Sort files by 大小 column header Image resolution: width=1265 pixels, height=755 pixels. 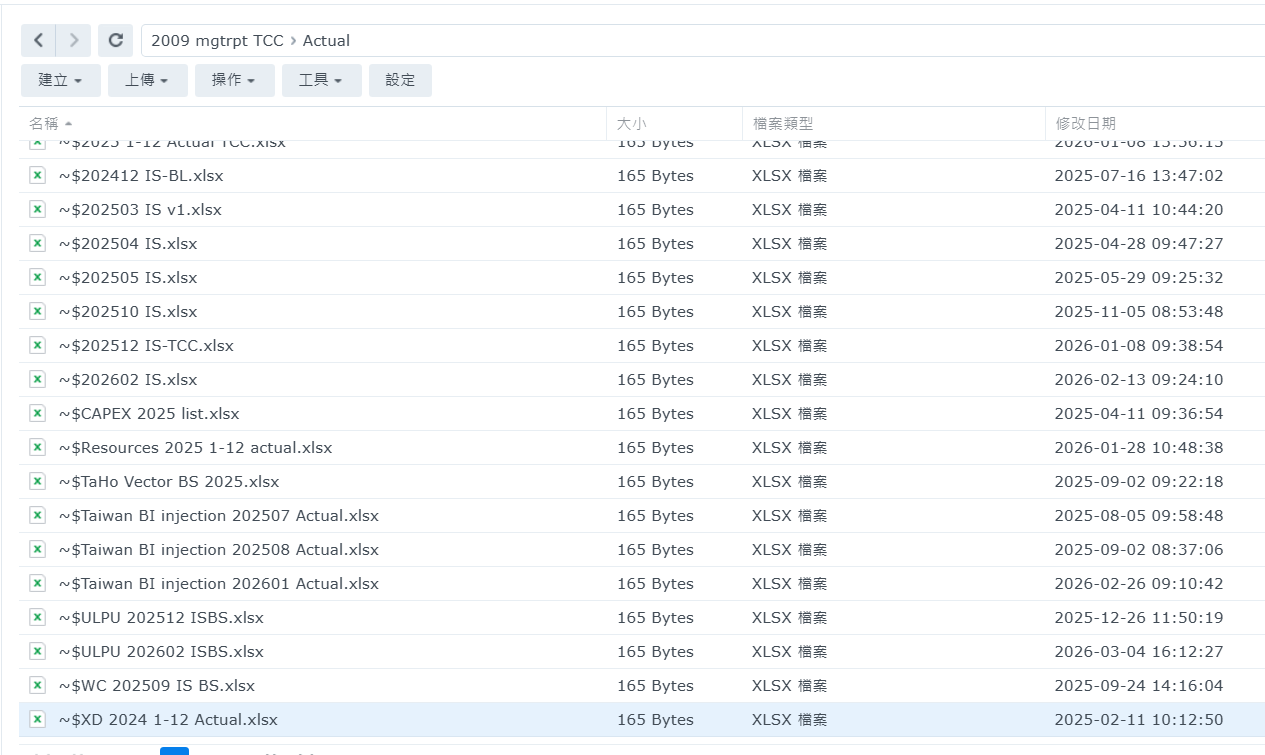click(x=631, y=123)
